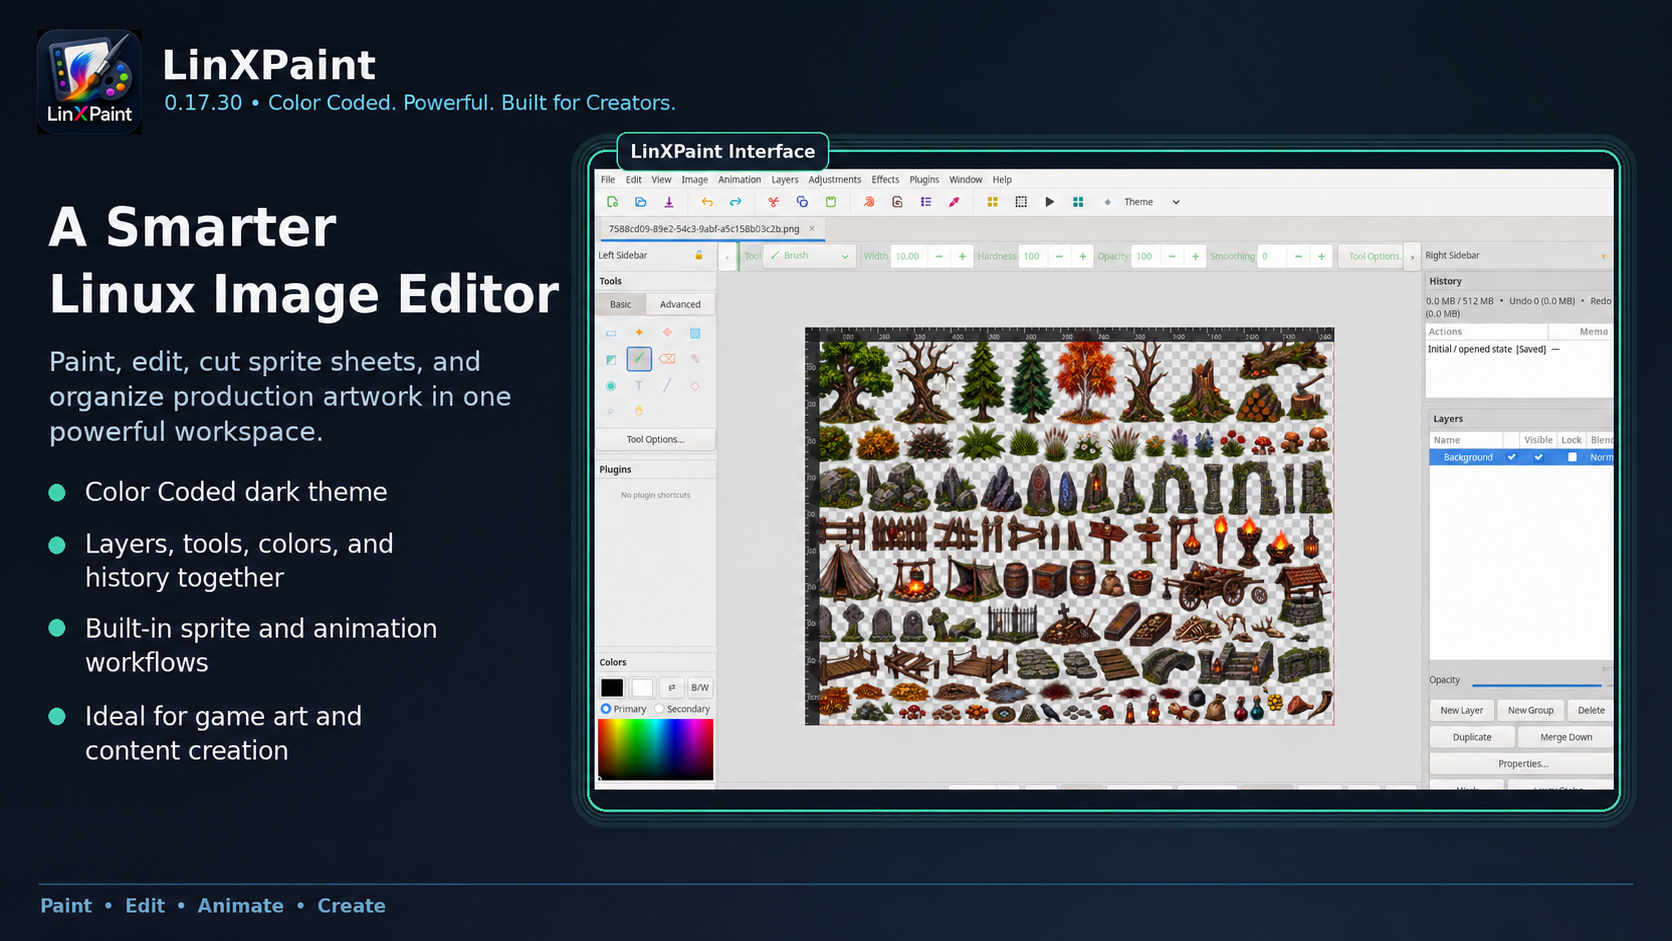The height and width of the screenshot is (941, 1672).
Task: Increase Width with the plus button
Action: tap(962, 257)
